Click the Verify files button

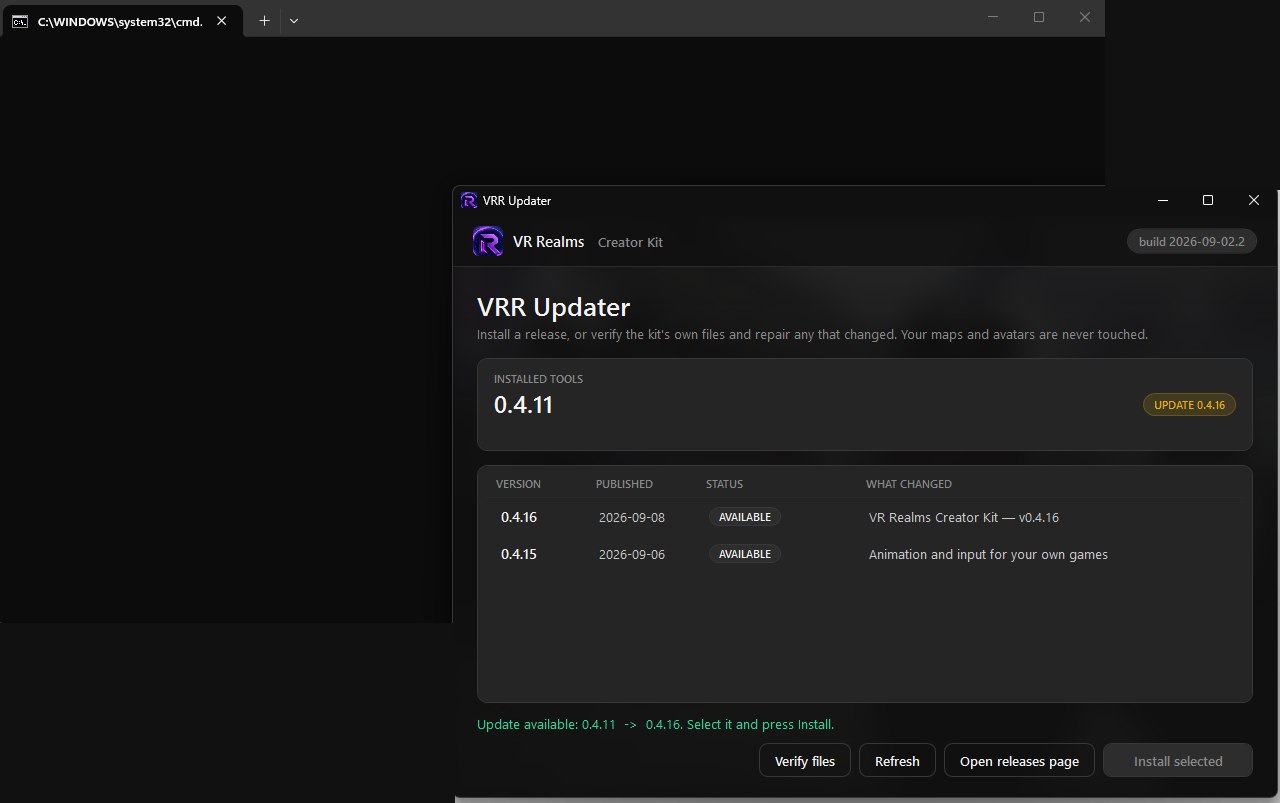click(x=805, y=761)
